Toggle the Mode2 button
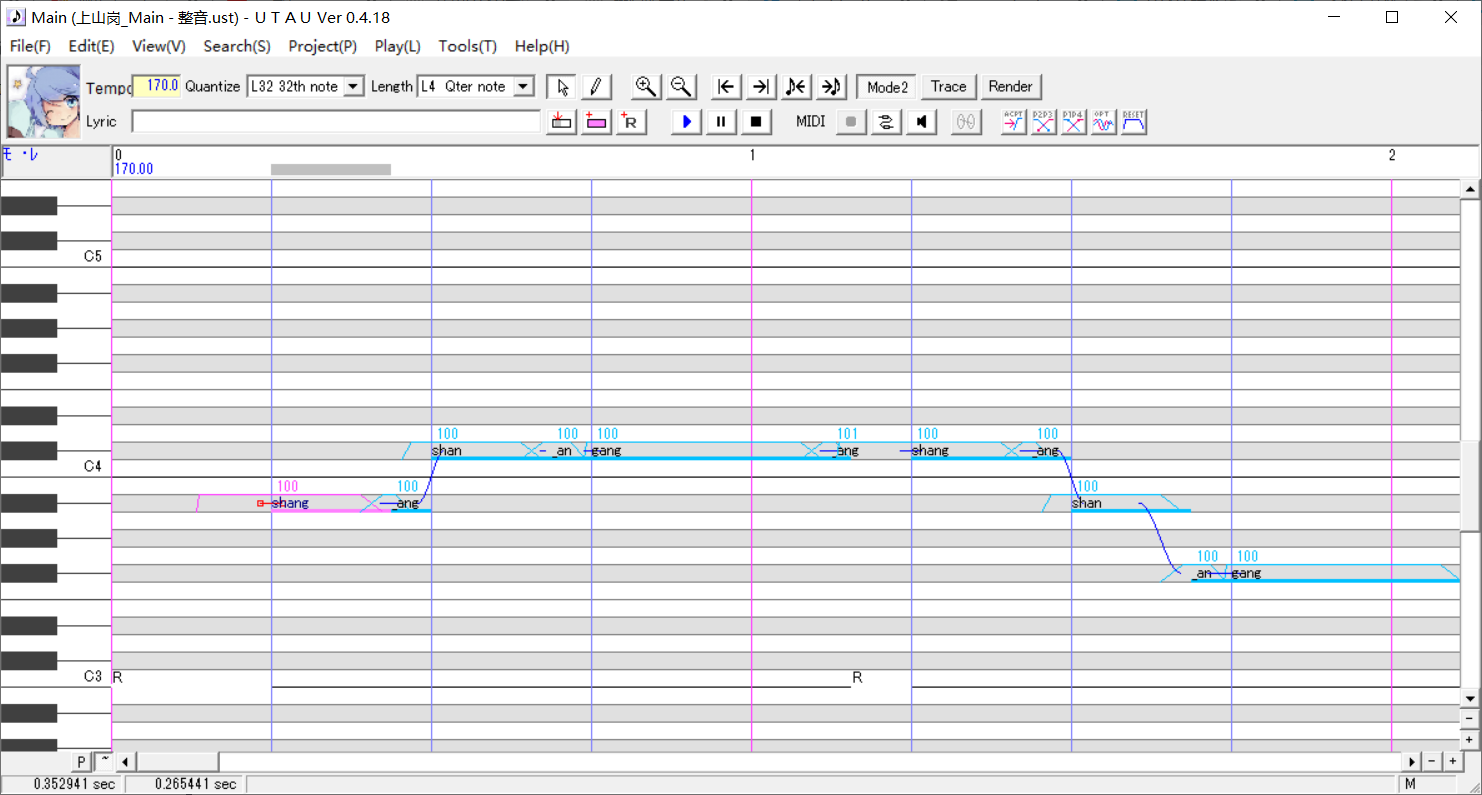The height and width of the screenshot is (795, 1482). click(887, 87)
